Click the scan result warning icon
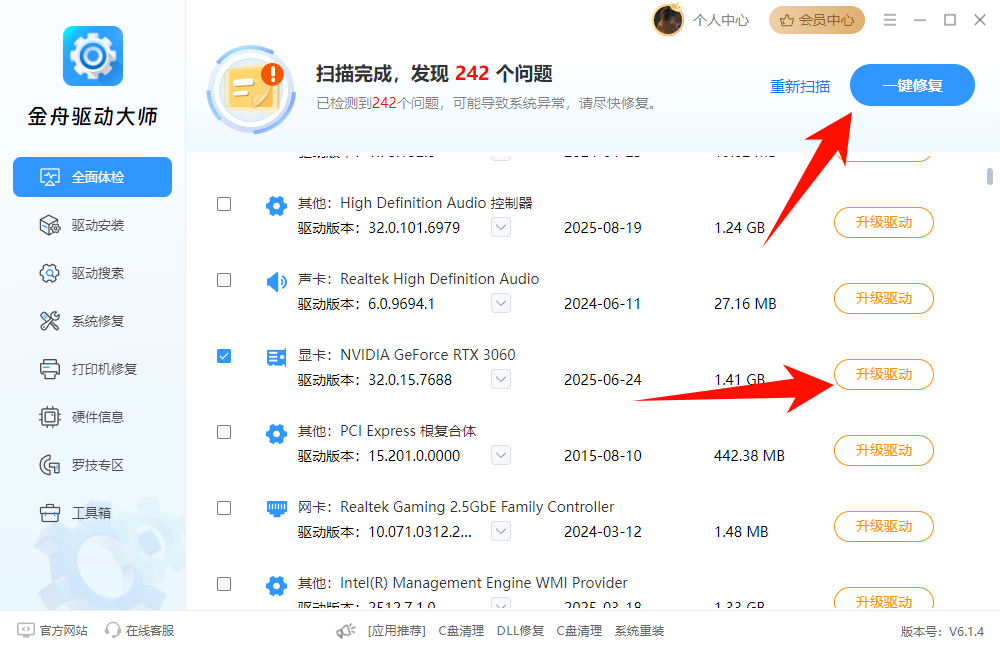The height and width of the screenshot is (650, 1000). click(251, 89)
